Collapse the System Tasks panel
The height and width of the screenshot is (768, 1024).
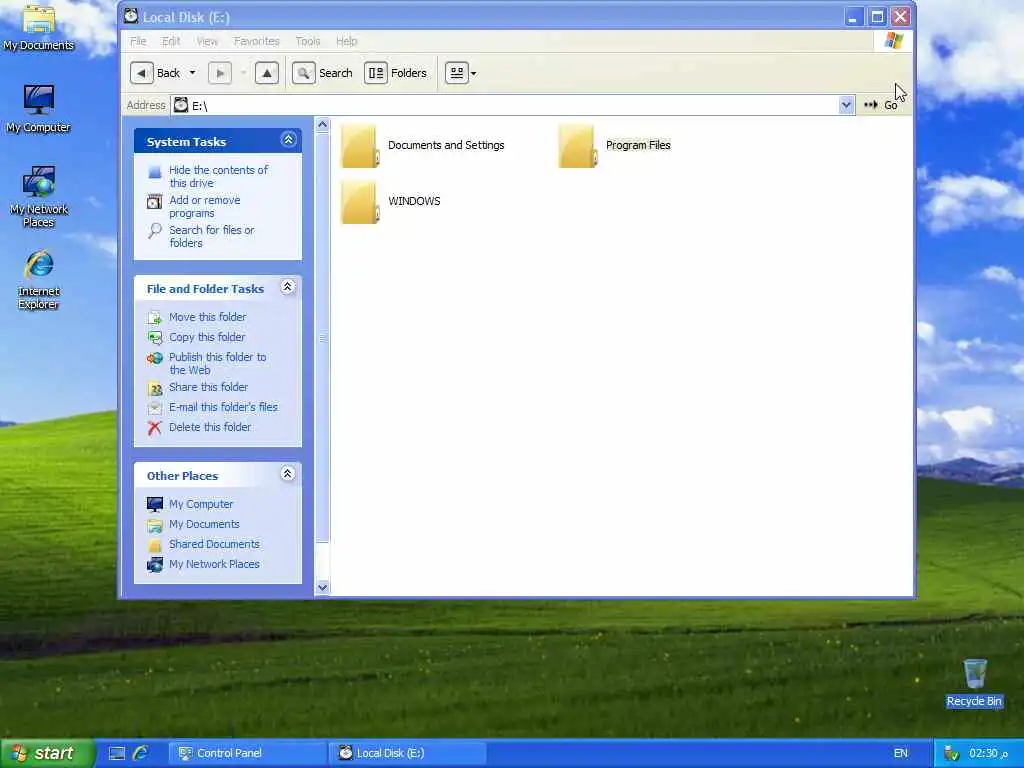click(288, 139)
